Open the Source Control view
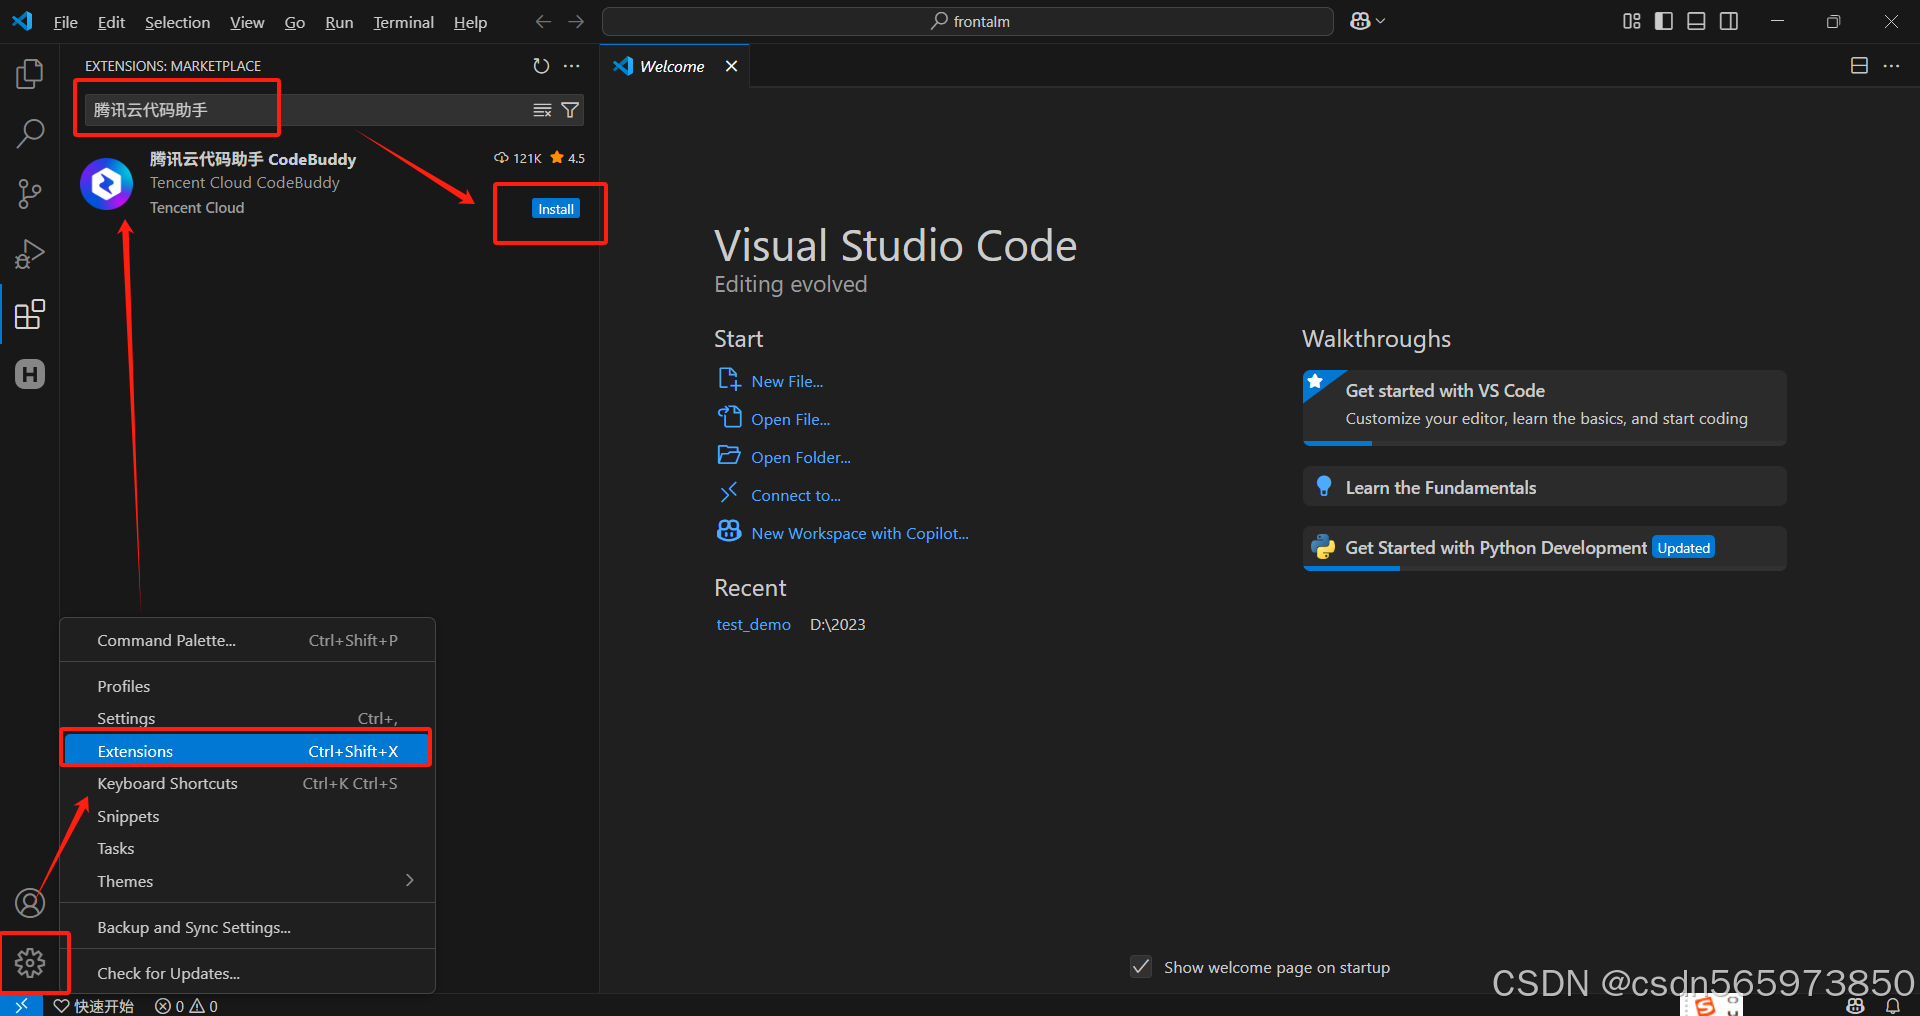The width and height of the screenshot is (1920, 1016). (30, 194)
